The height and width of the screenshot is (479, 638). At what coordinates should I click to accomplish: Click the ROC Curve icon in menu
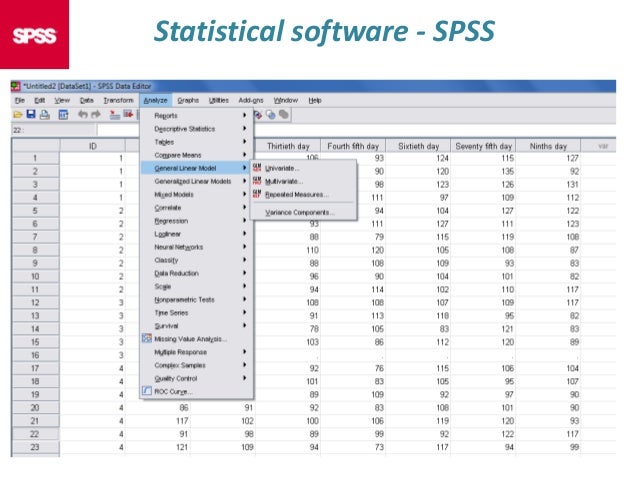[147, 391]
